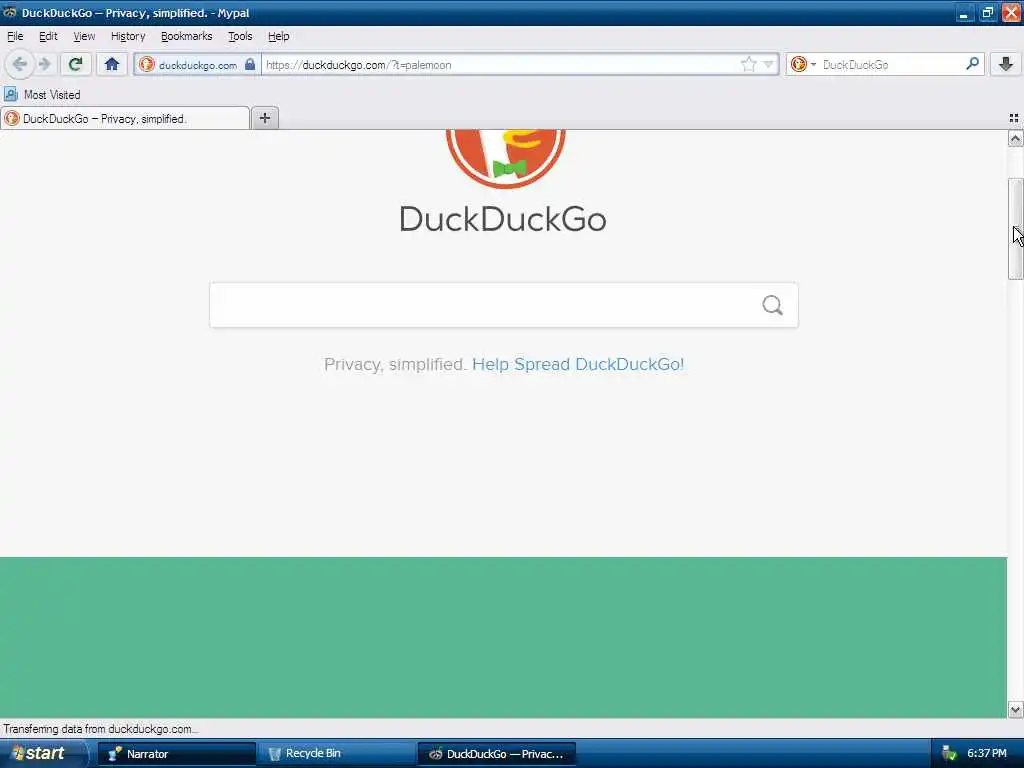Screen dimensions: 1024x768
Task: Open the Edit menu
Action: [x=48, y=36]
